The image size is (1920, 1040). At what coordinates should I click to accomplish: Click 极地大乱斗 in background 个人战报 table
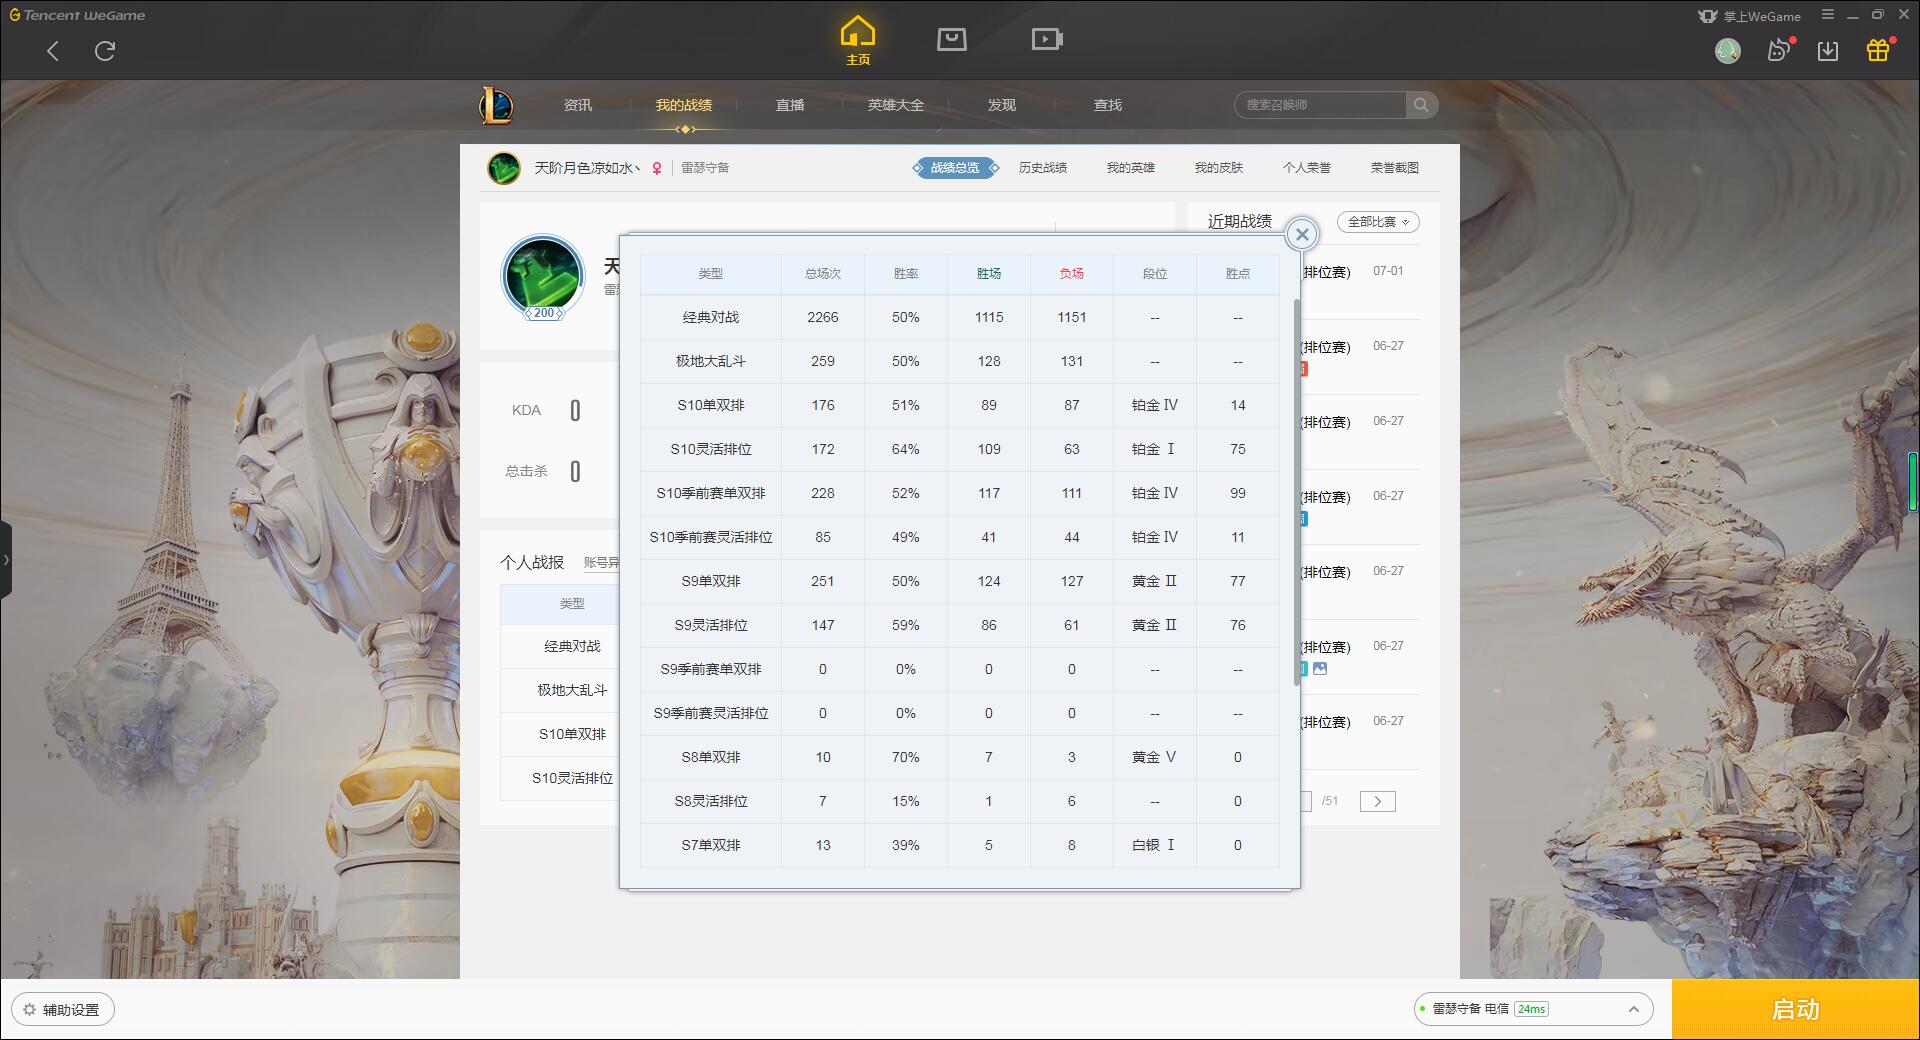coord(572,690)
